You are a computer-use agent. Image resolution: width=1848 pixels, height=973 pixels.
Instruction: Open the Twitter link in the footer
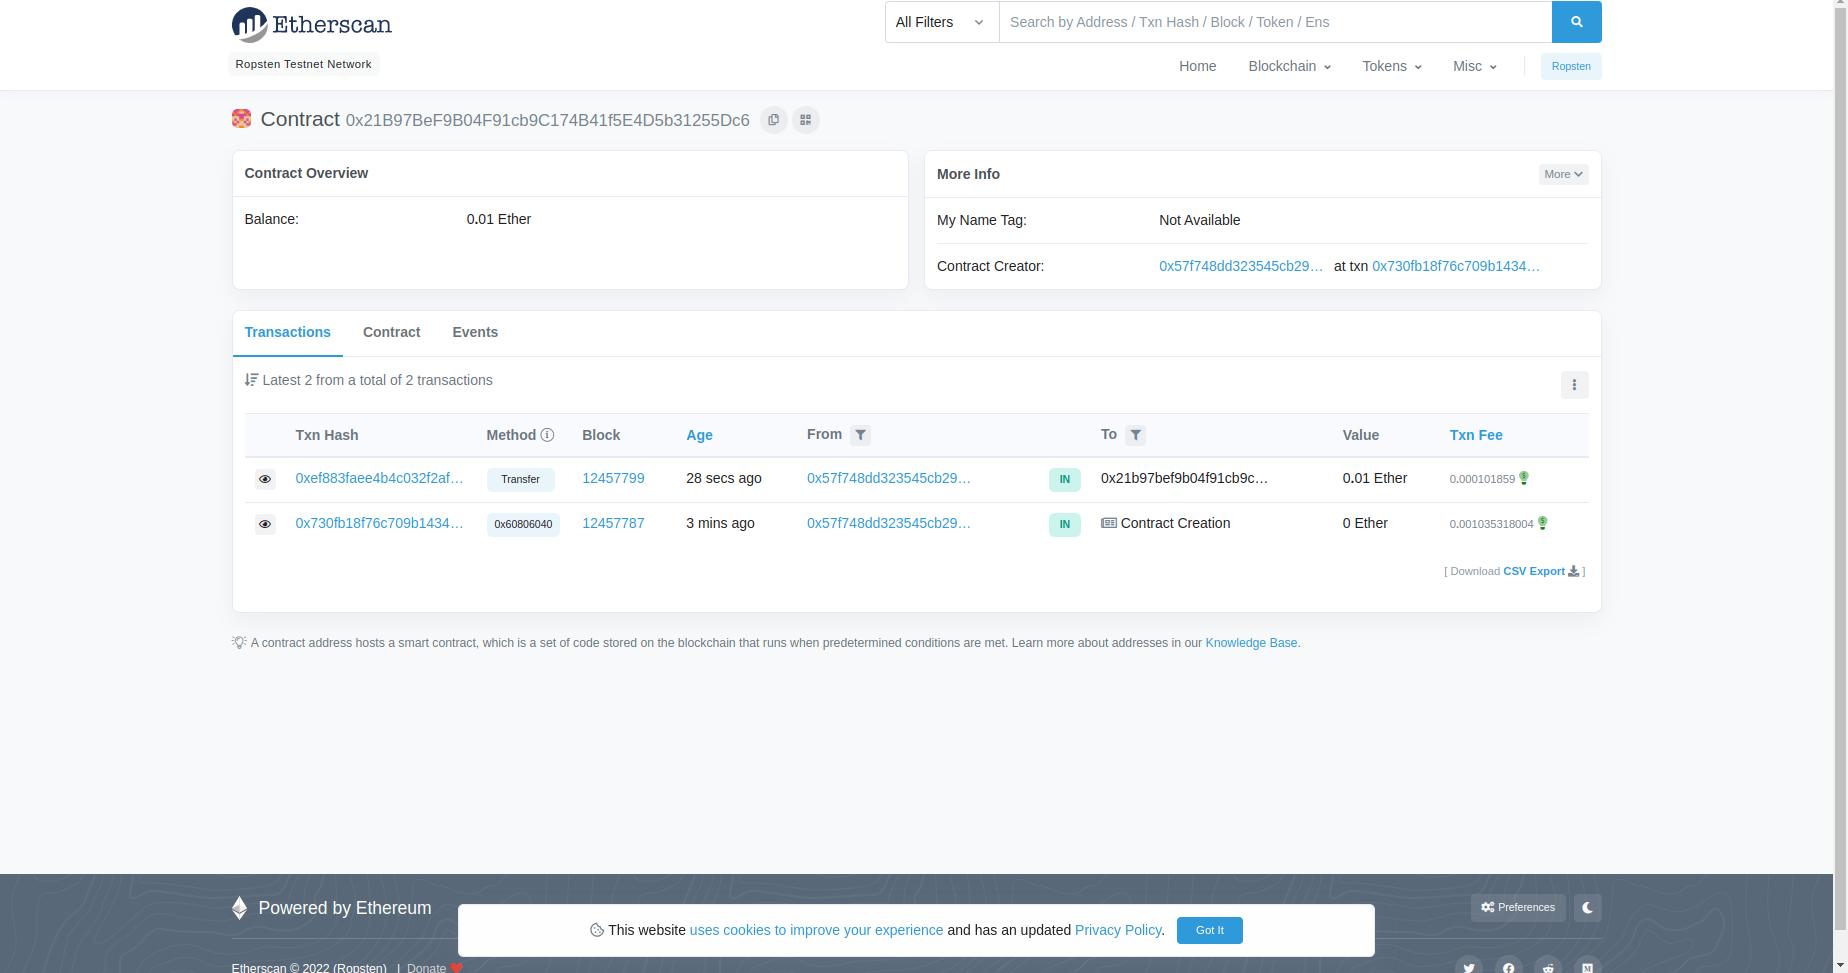(1468, 968)
